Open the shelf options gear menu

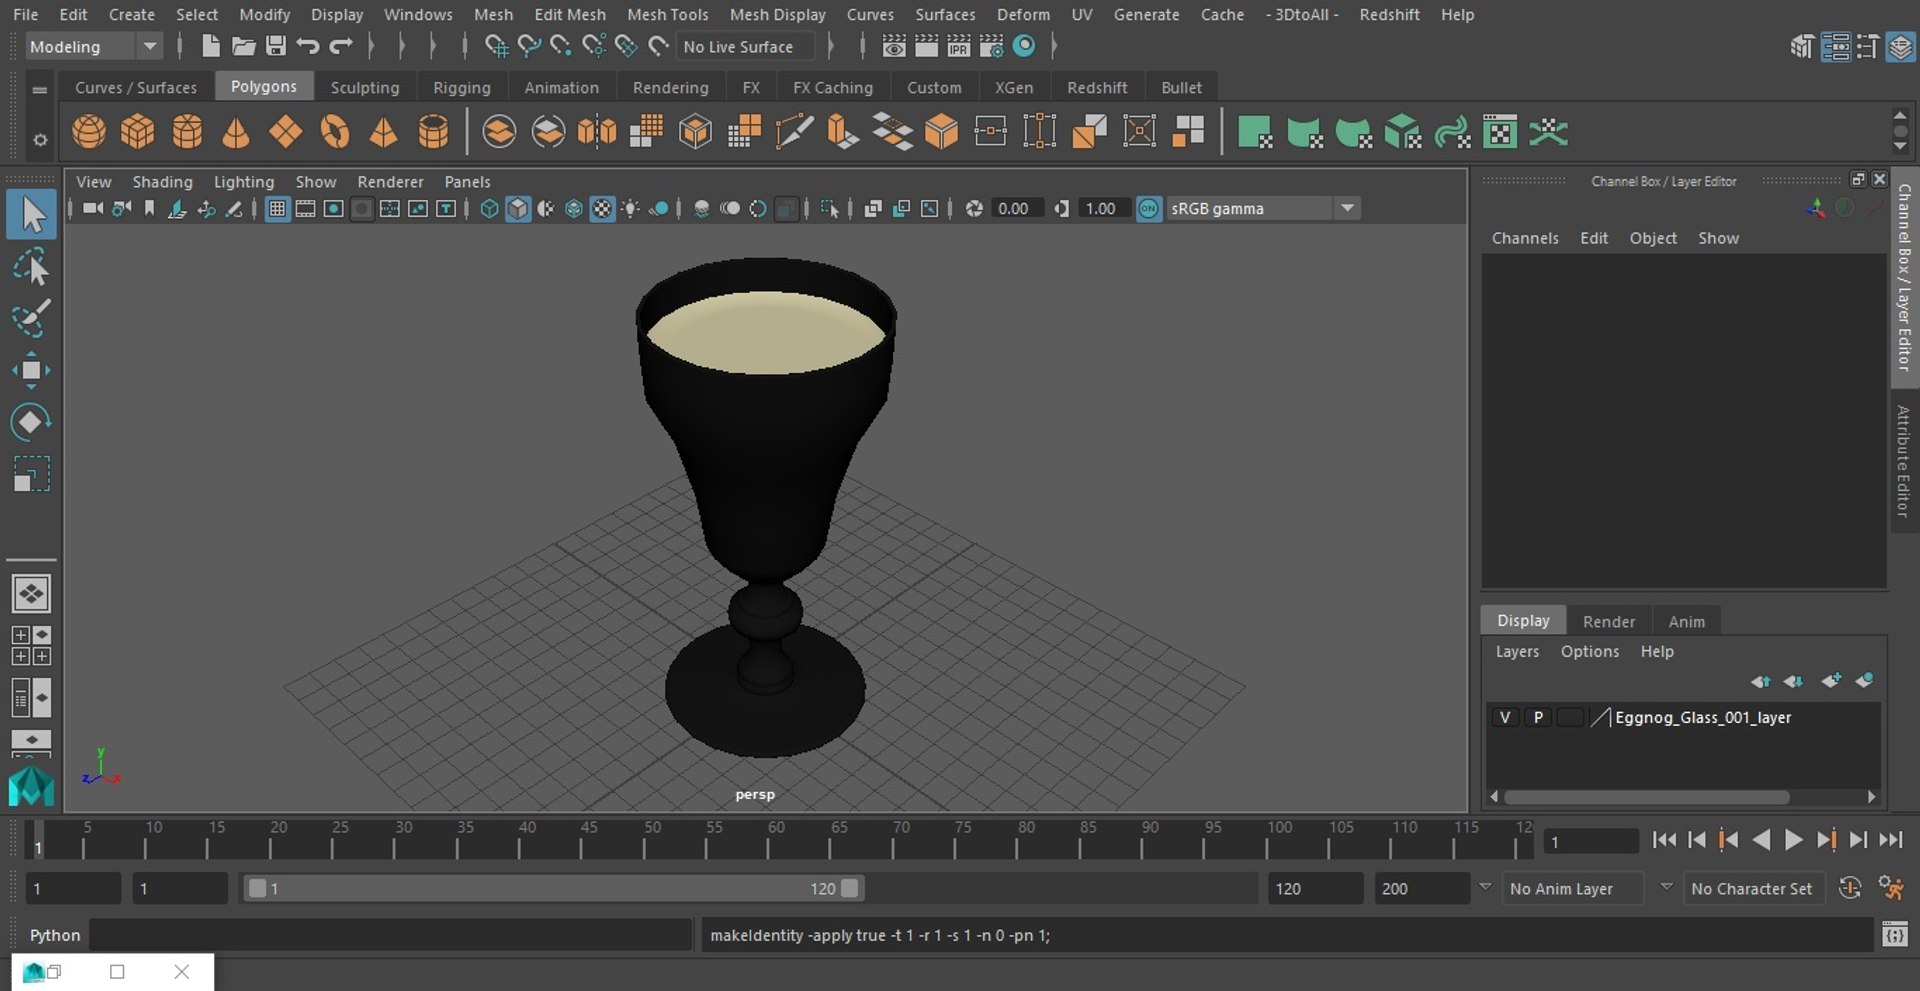pos(40,140)
